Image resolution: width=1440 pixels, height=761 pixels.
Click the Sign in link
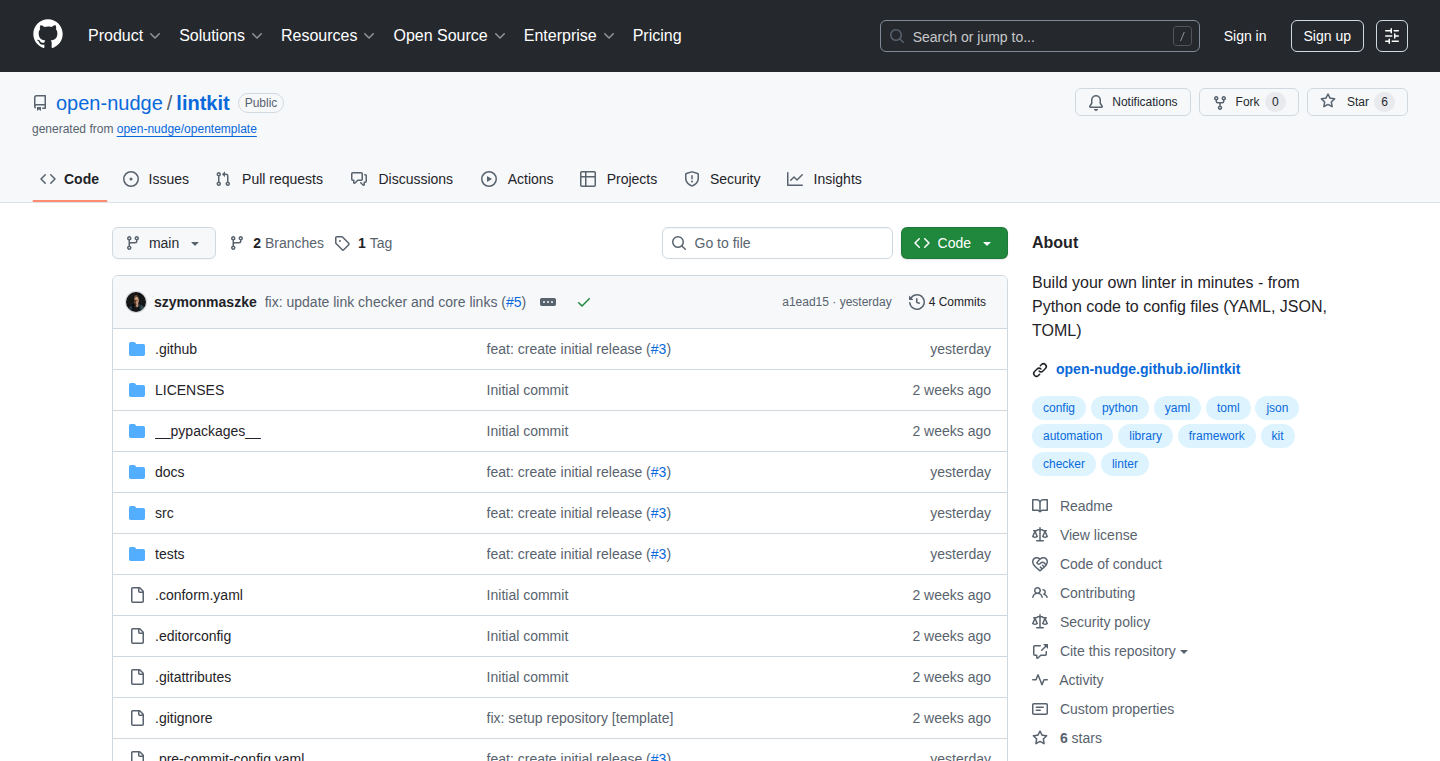pyautogui.click(x=1245, y=36)
